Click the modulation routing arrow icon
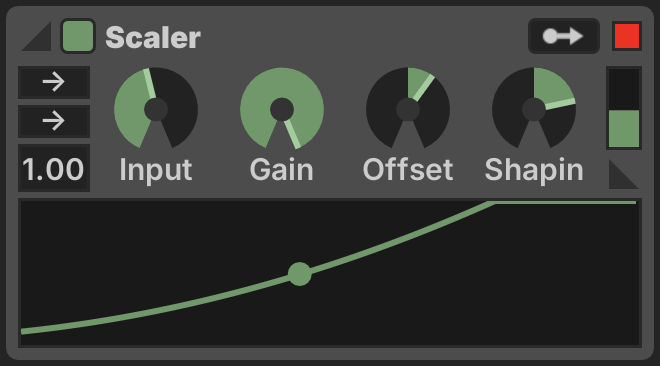Screen dimensions: 660x366 coord(564,36)
